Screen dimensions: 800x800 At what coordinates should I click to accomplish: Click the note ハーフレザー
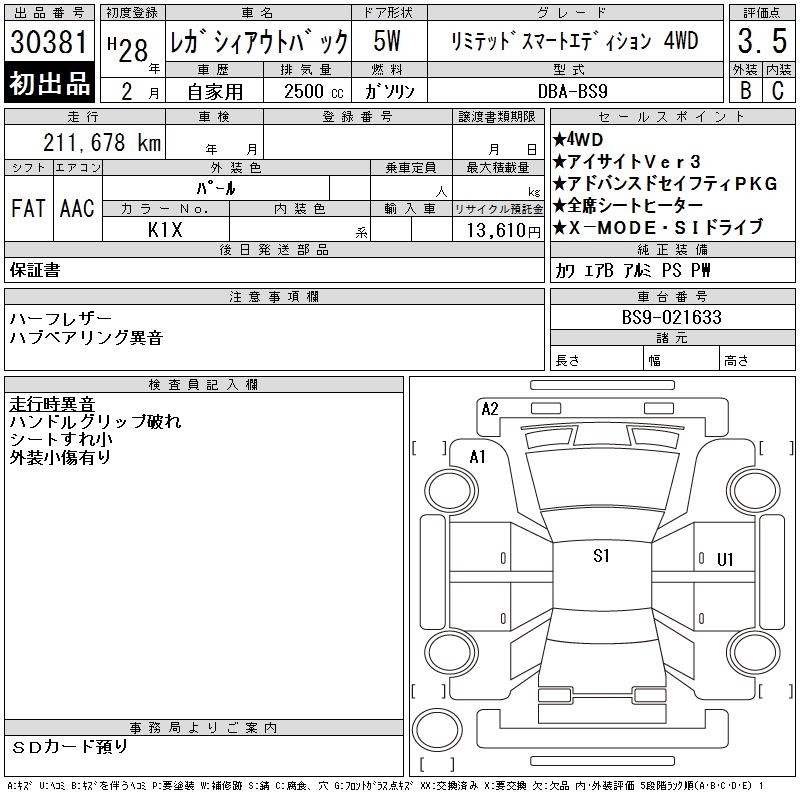61,319
